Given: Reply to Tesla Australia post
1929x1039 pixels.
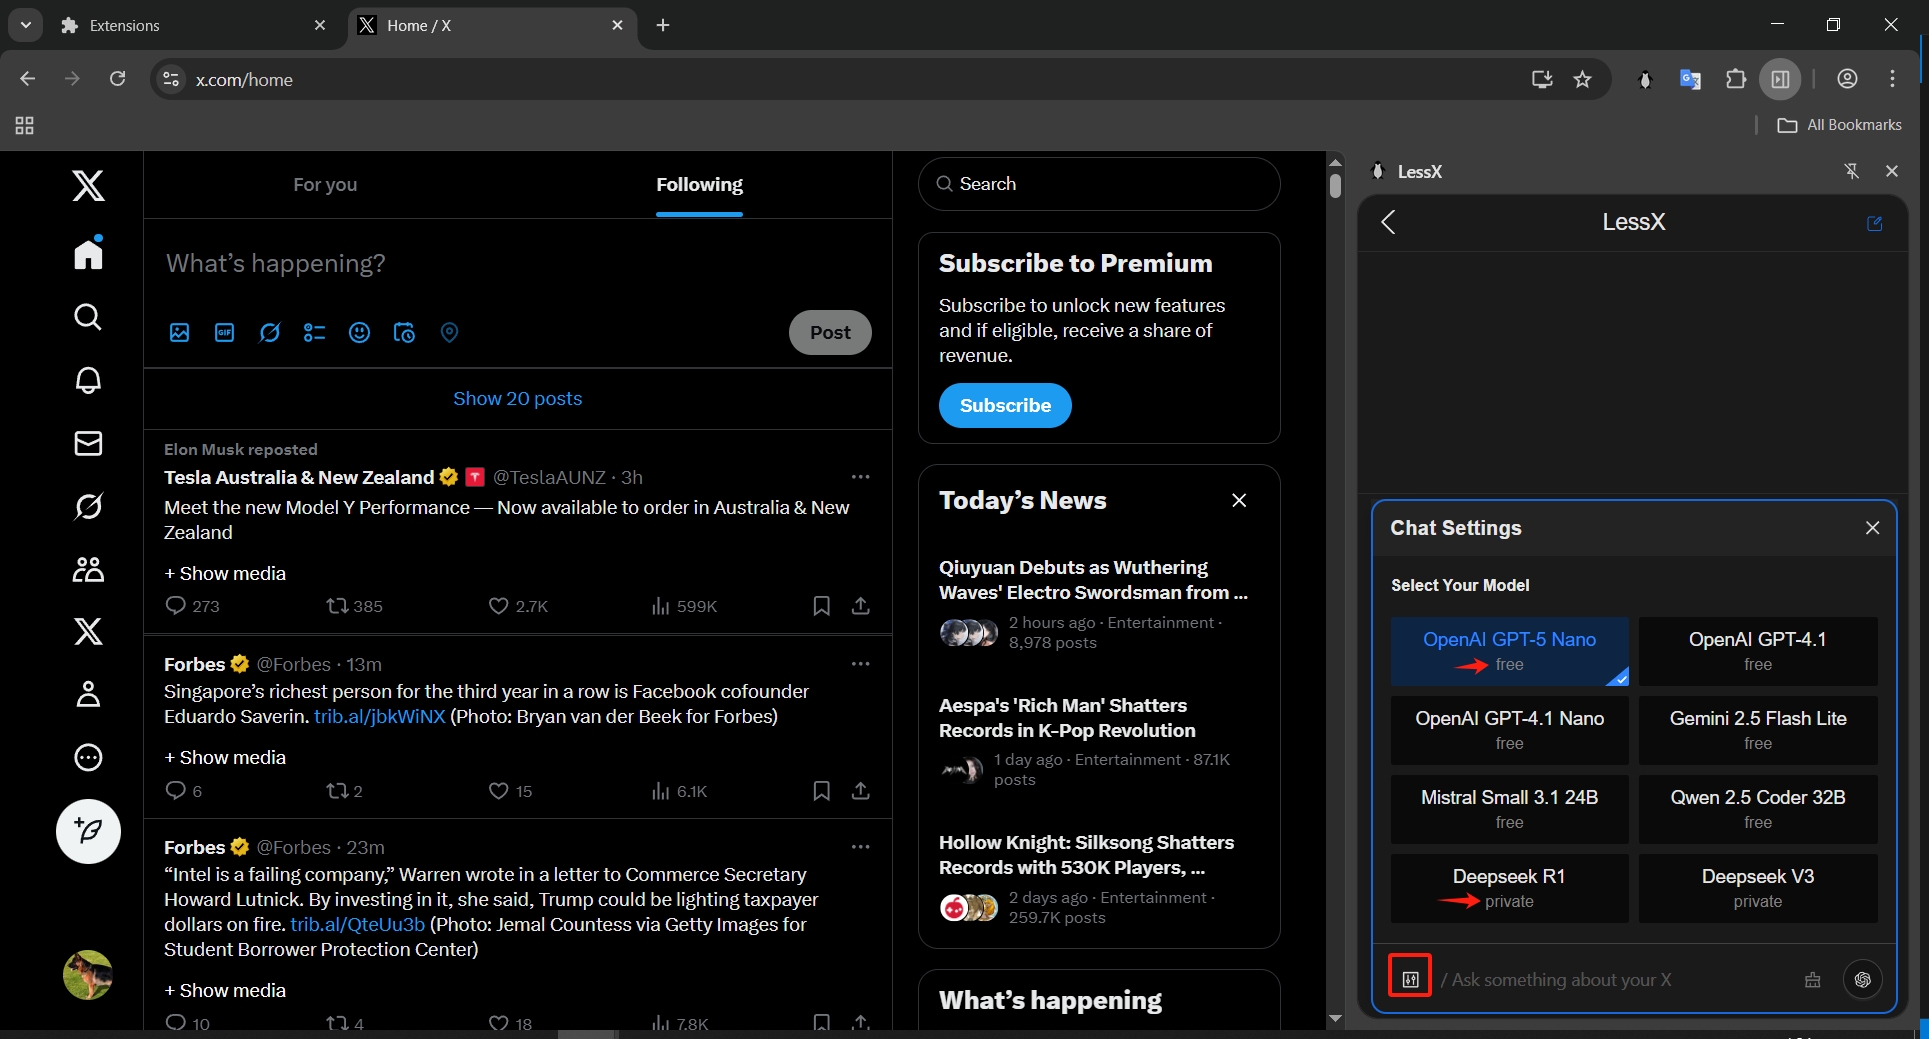Looking at the screenshot, I should 191,606.
